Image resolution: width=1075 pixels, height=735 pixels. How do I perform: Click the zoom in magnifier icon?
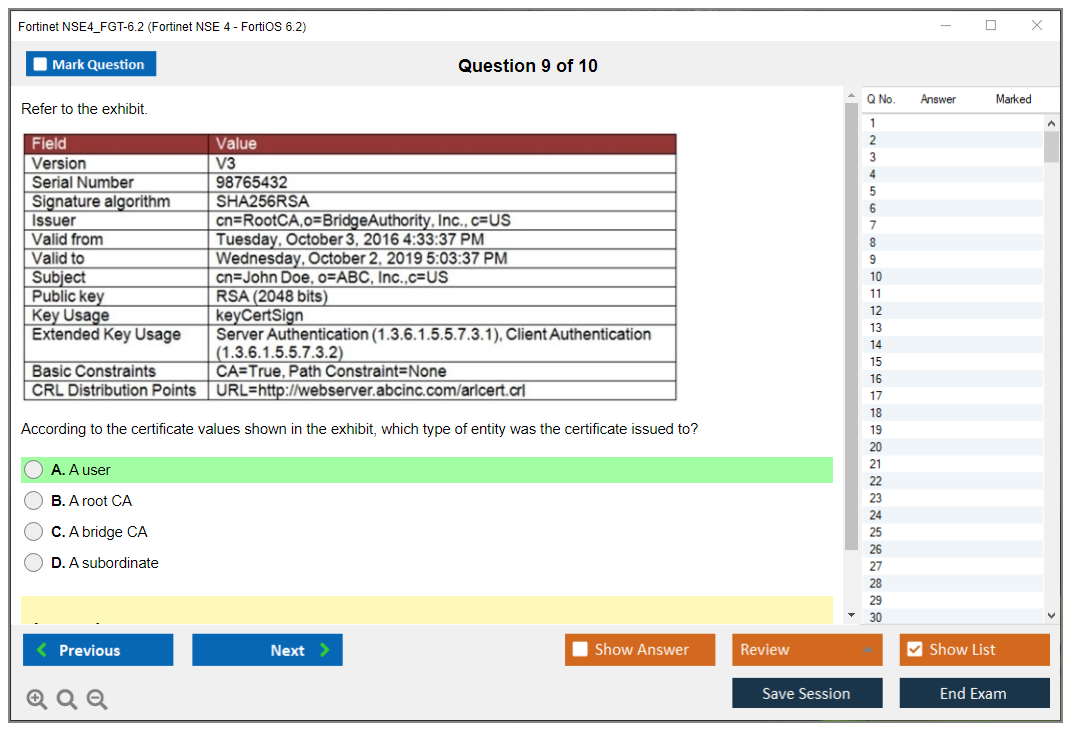pos(37,700)
